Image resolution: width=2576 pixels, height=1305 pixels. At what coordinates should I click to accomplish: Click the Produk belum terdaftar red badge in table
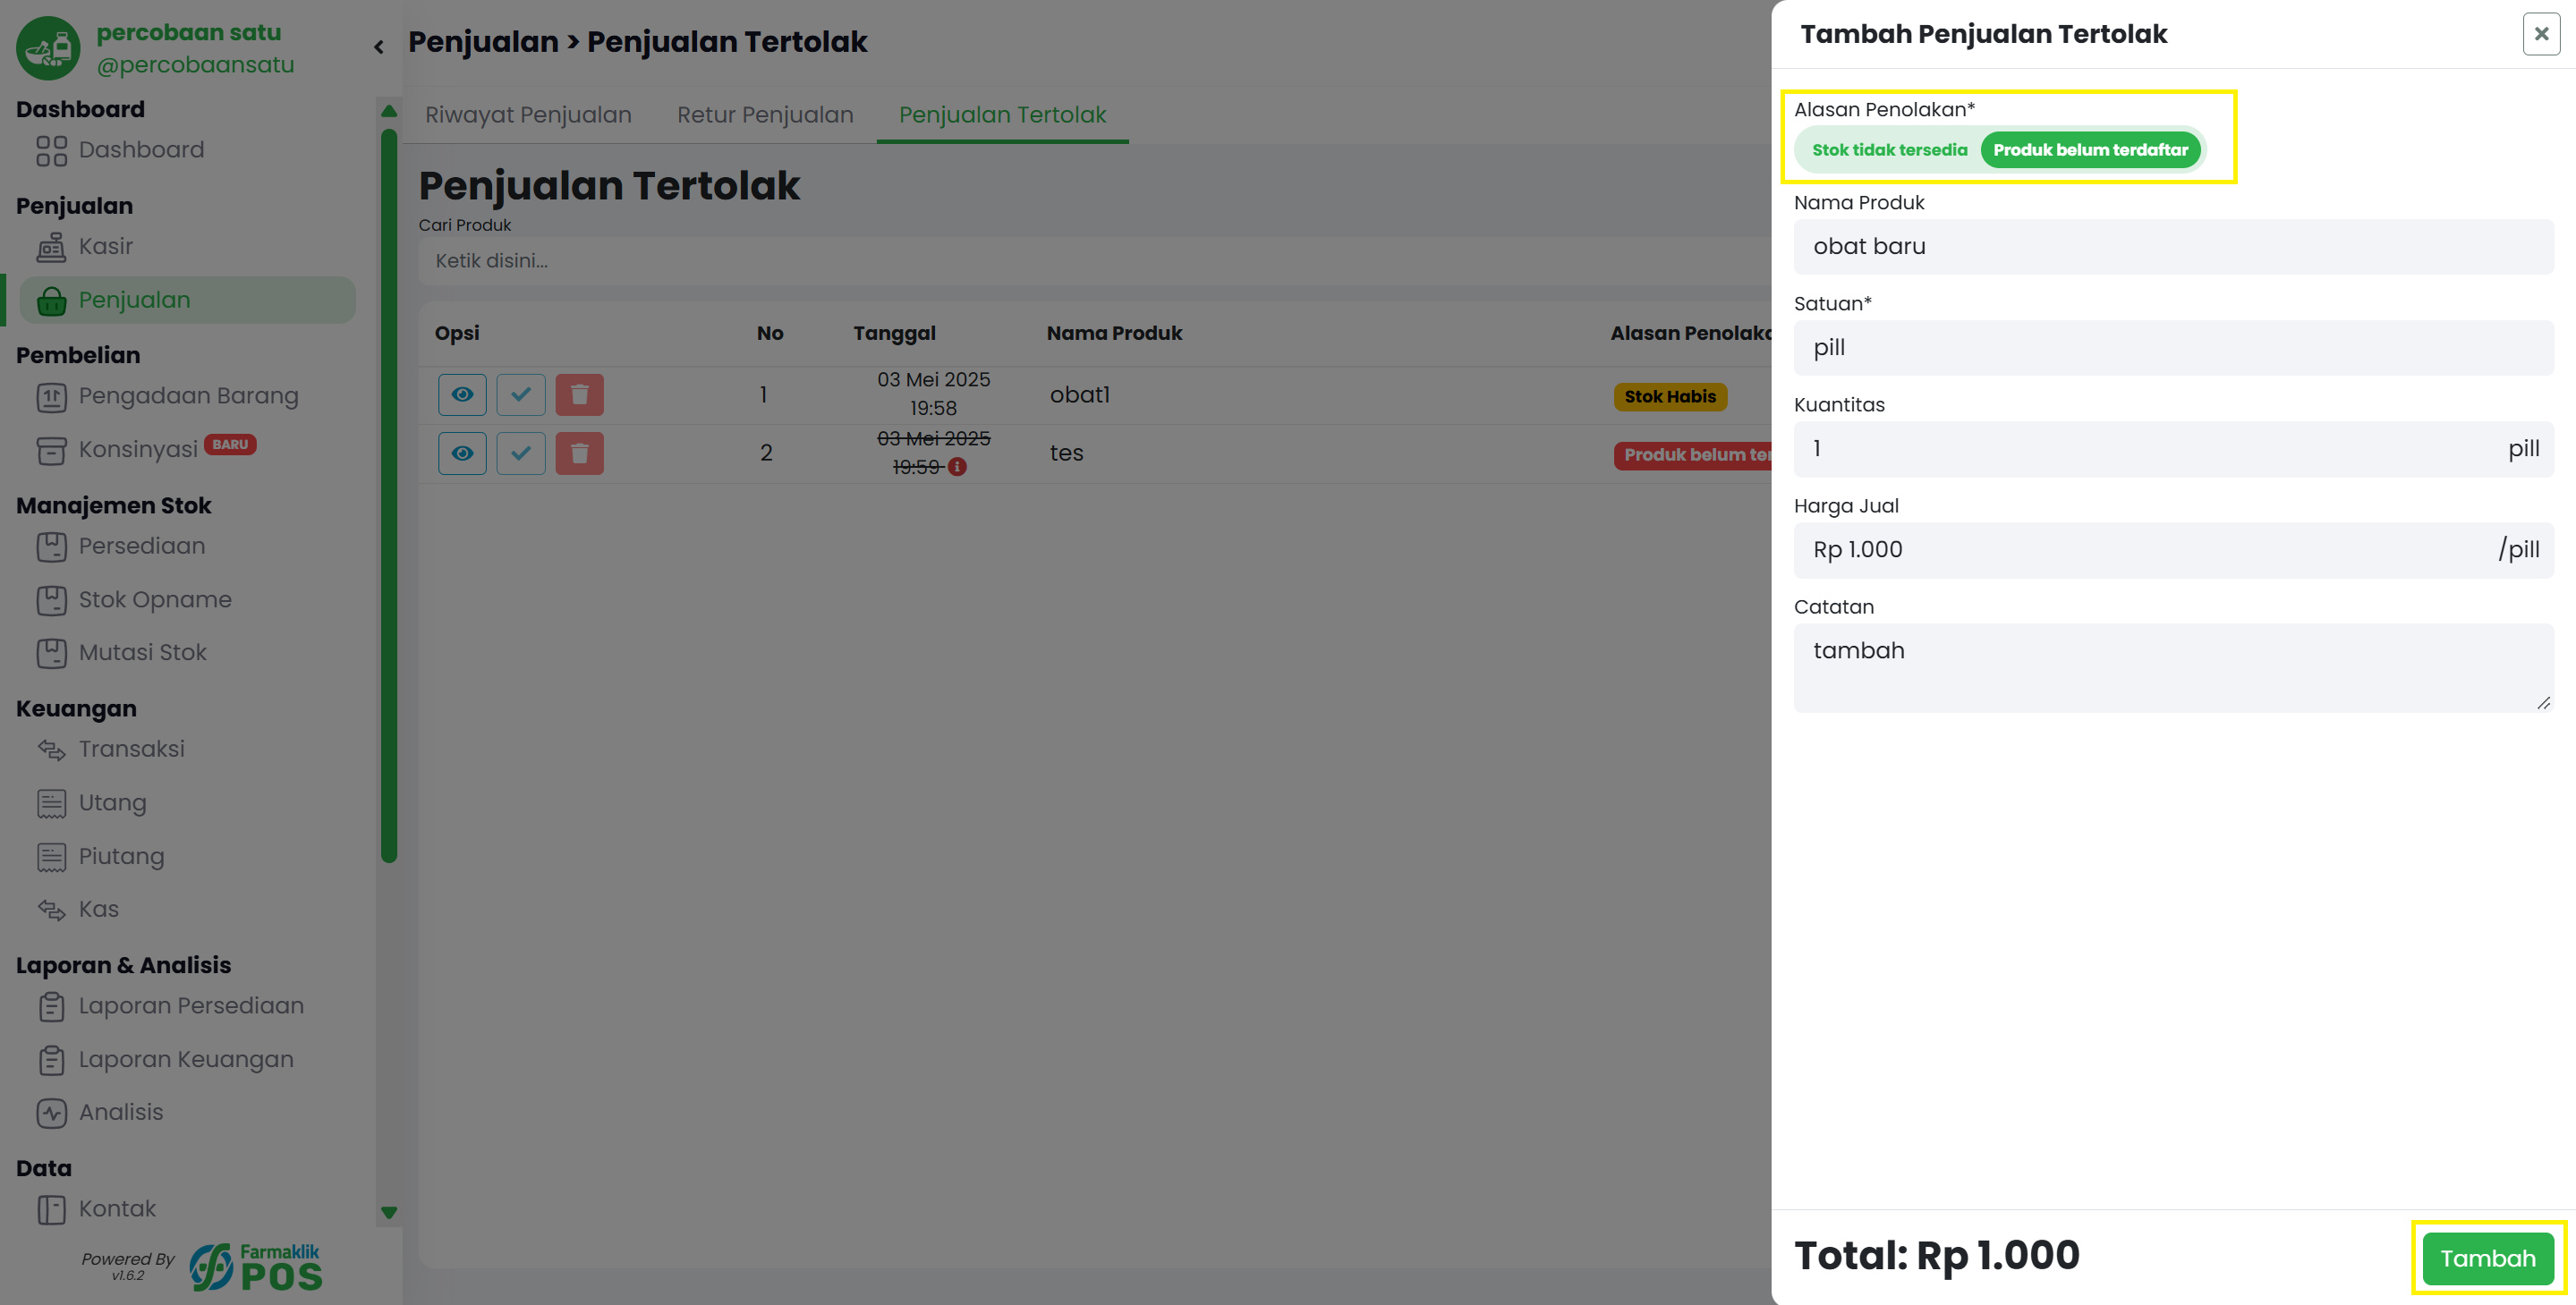[1693, 455]
